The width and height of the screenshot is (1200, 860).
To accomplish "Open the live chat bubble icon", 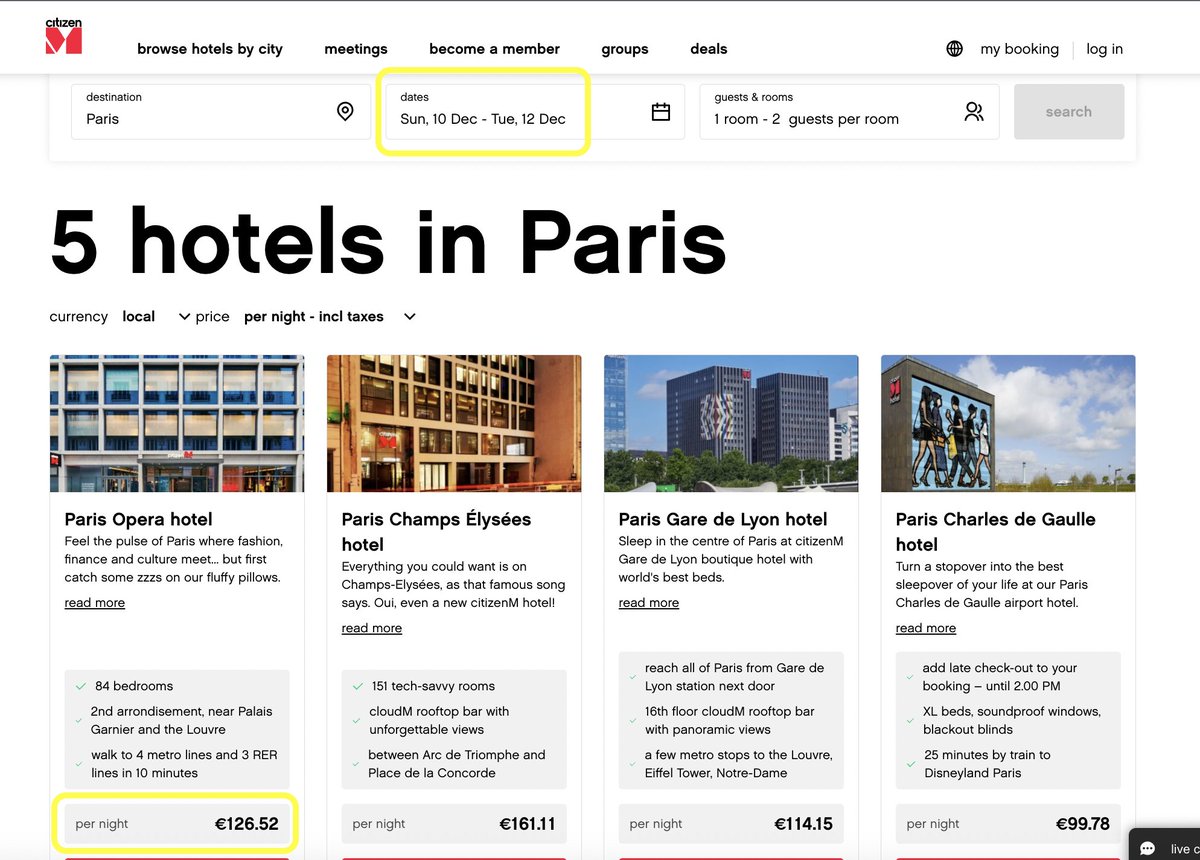I will tap(1148, 849).
